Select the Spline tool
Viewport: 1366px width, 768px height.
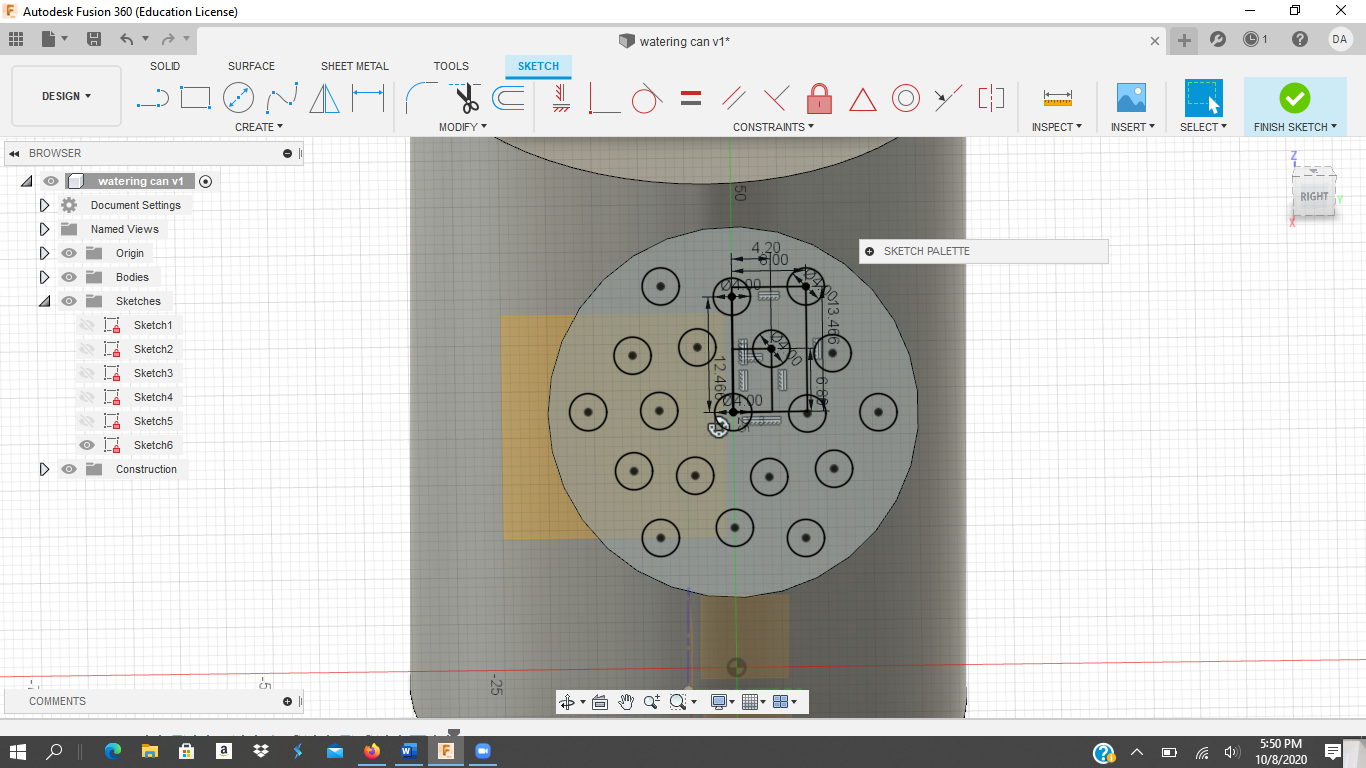[282, 98]
